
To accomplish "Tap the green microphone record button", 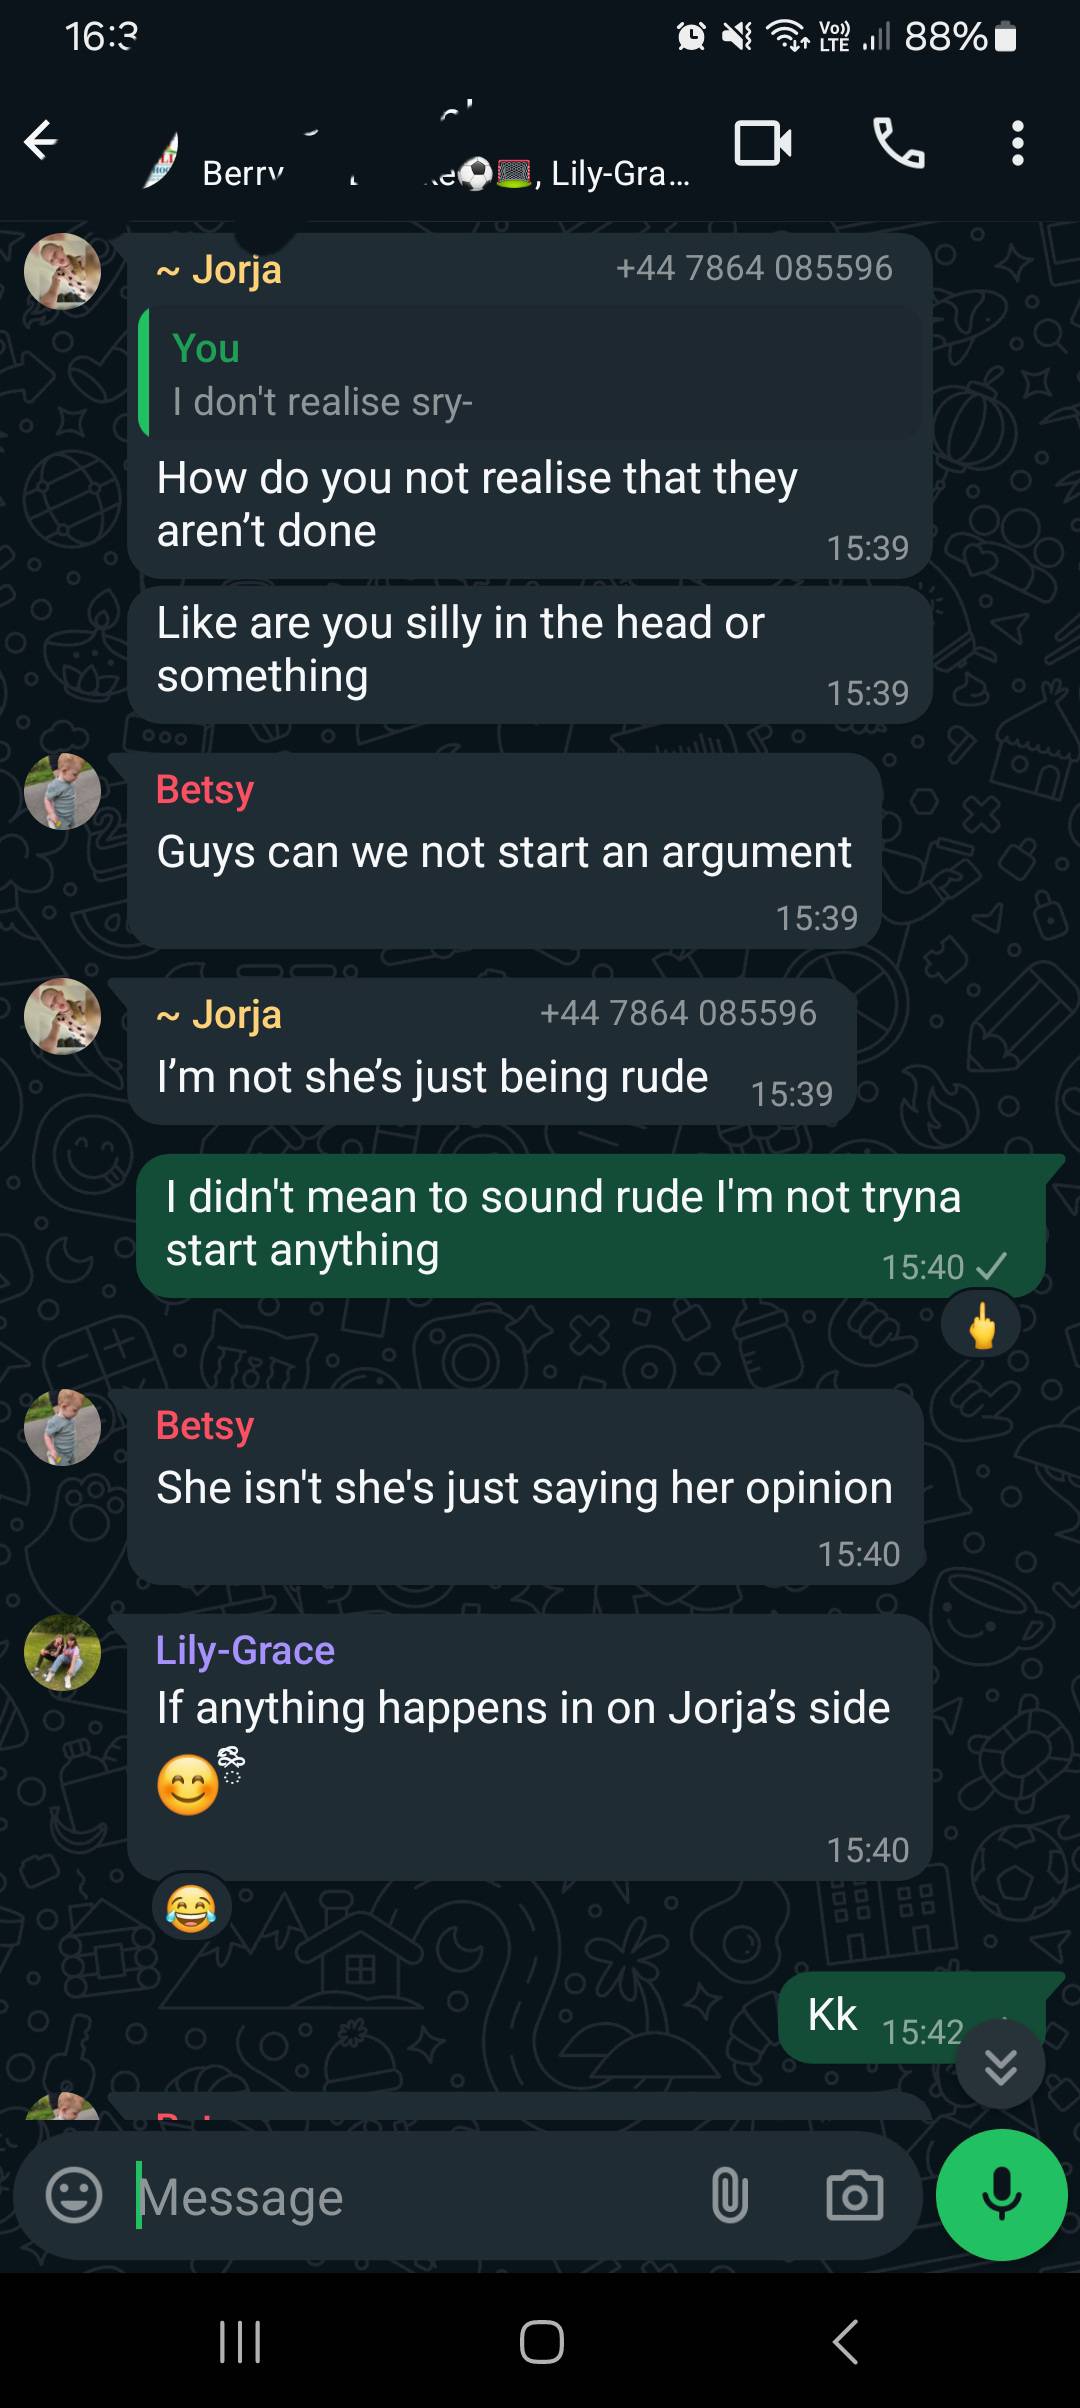I will [x=1001, y=2195].
